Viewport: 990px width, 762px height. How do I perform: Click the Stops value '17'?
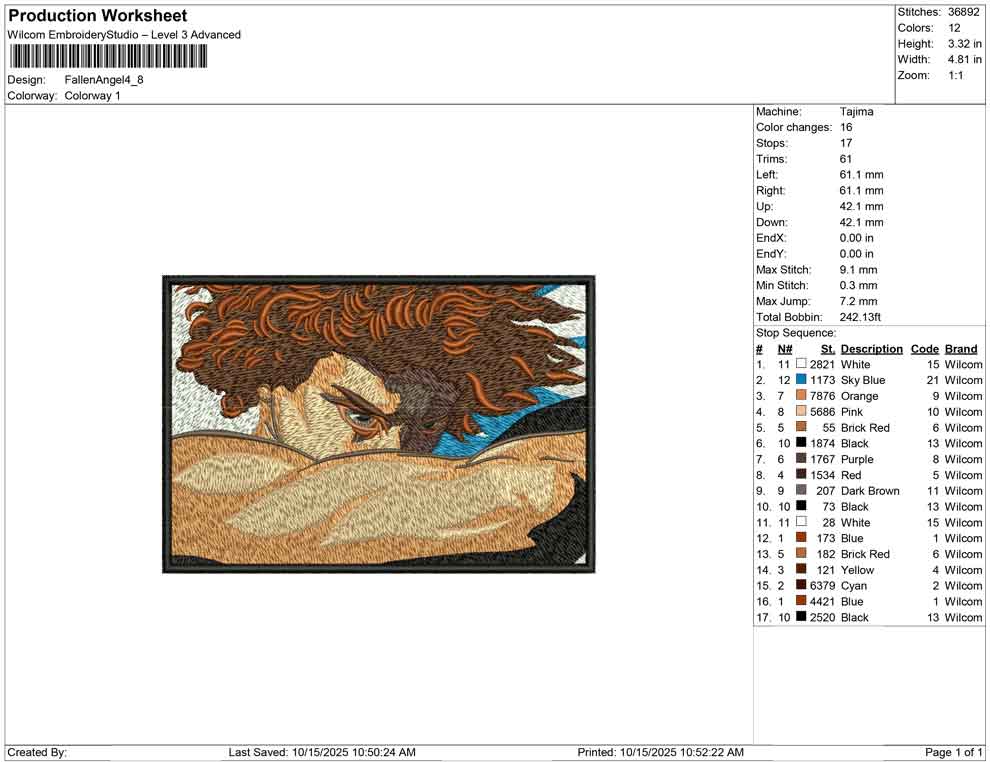pyautogui.click(x=846, y=143)
